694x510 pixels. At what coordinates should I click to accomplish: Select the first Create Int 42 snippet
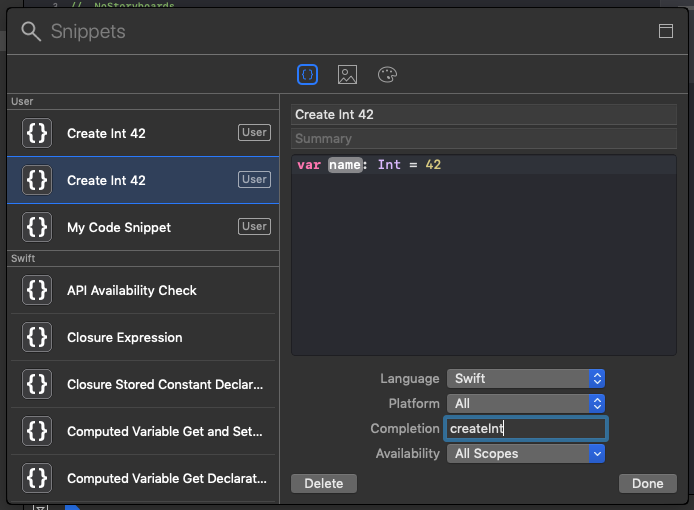tap(143, 133)
